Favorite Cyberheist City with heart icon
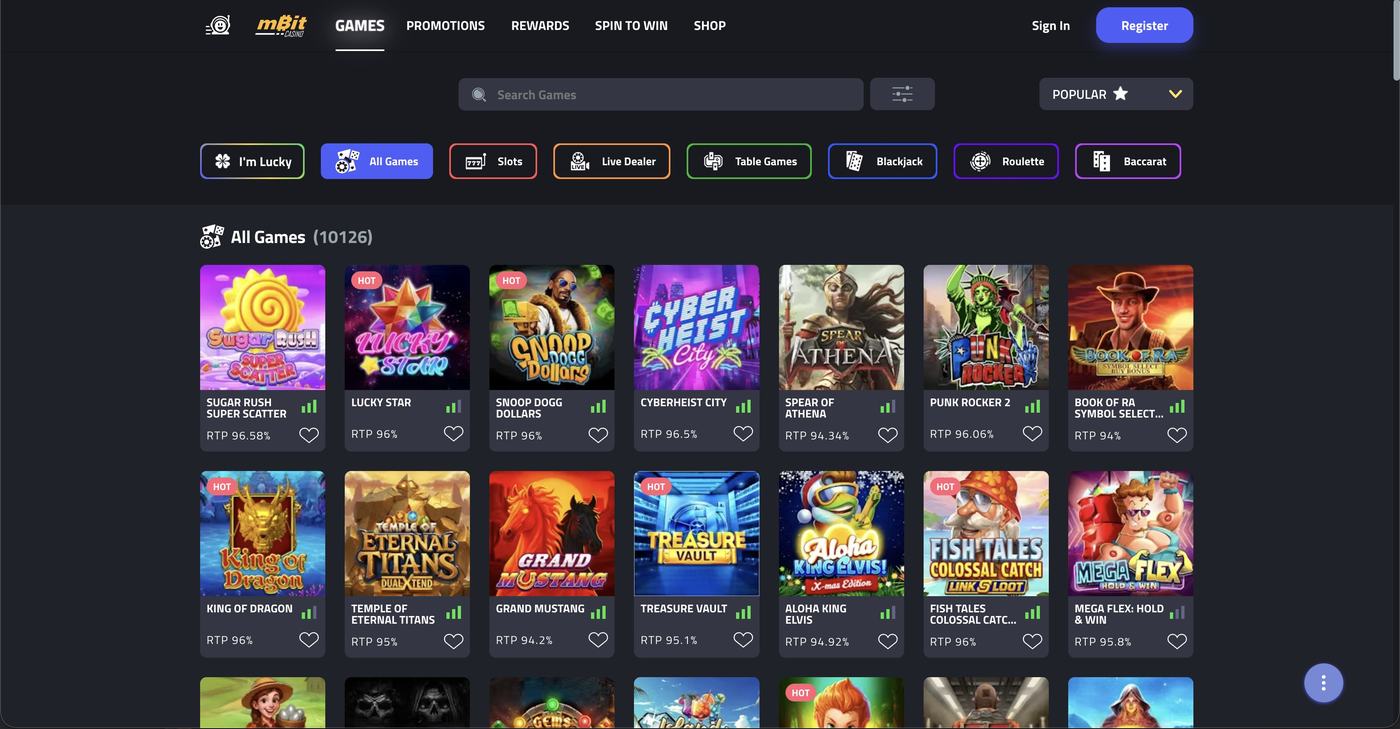The width and height of the screenshot is (1400, 729). pos(743,433)
